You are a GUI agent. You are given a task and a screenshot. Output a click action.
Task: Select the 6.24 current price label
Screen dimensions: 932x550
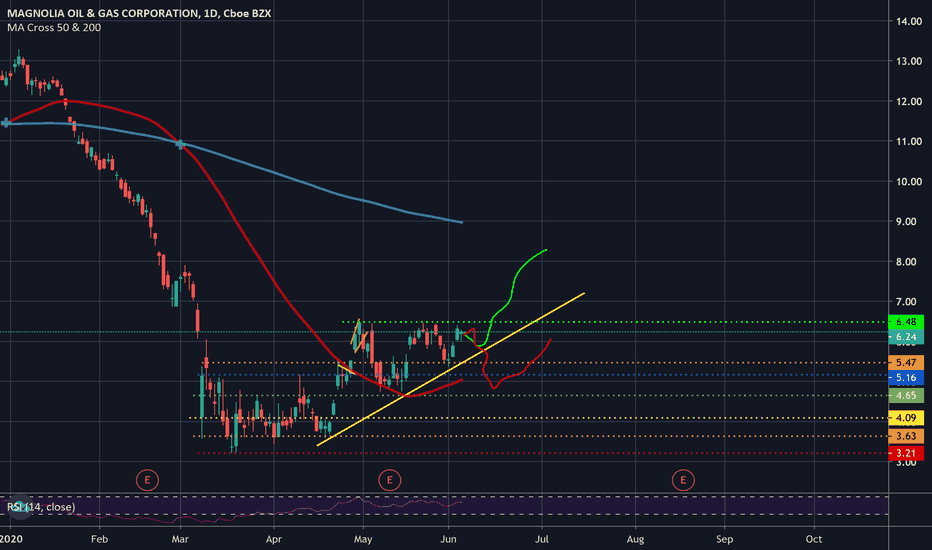click(906, 337)
